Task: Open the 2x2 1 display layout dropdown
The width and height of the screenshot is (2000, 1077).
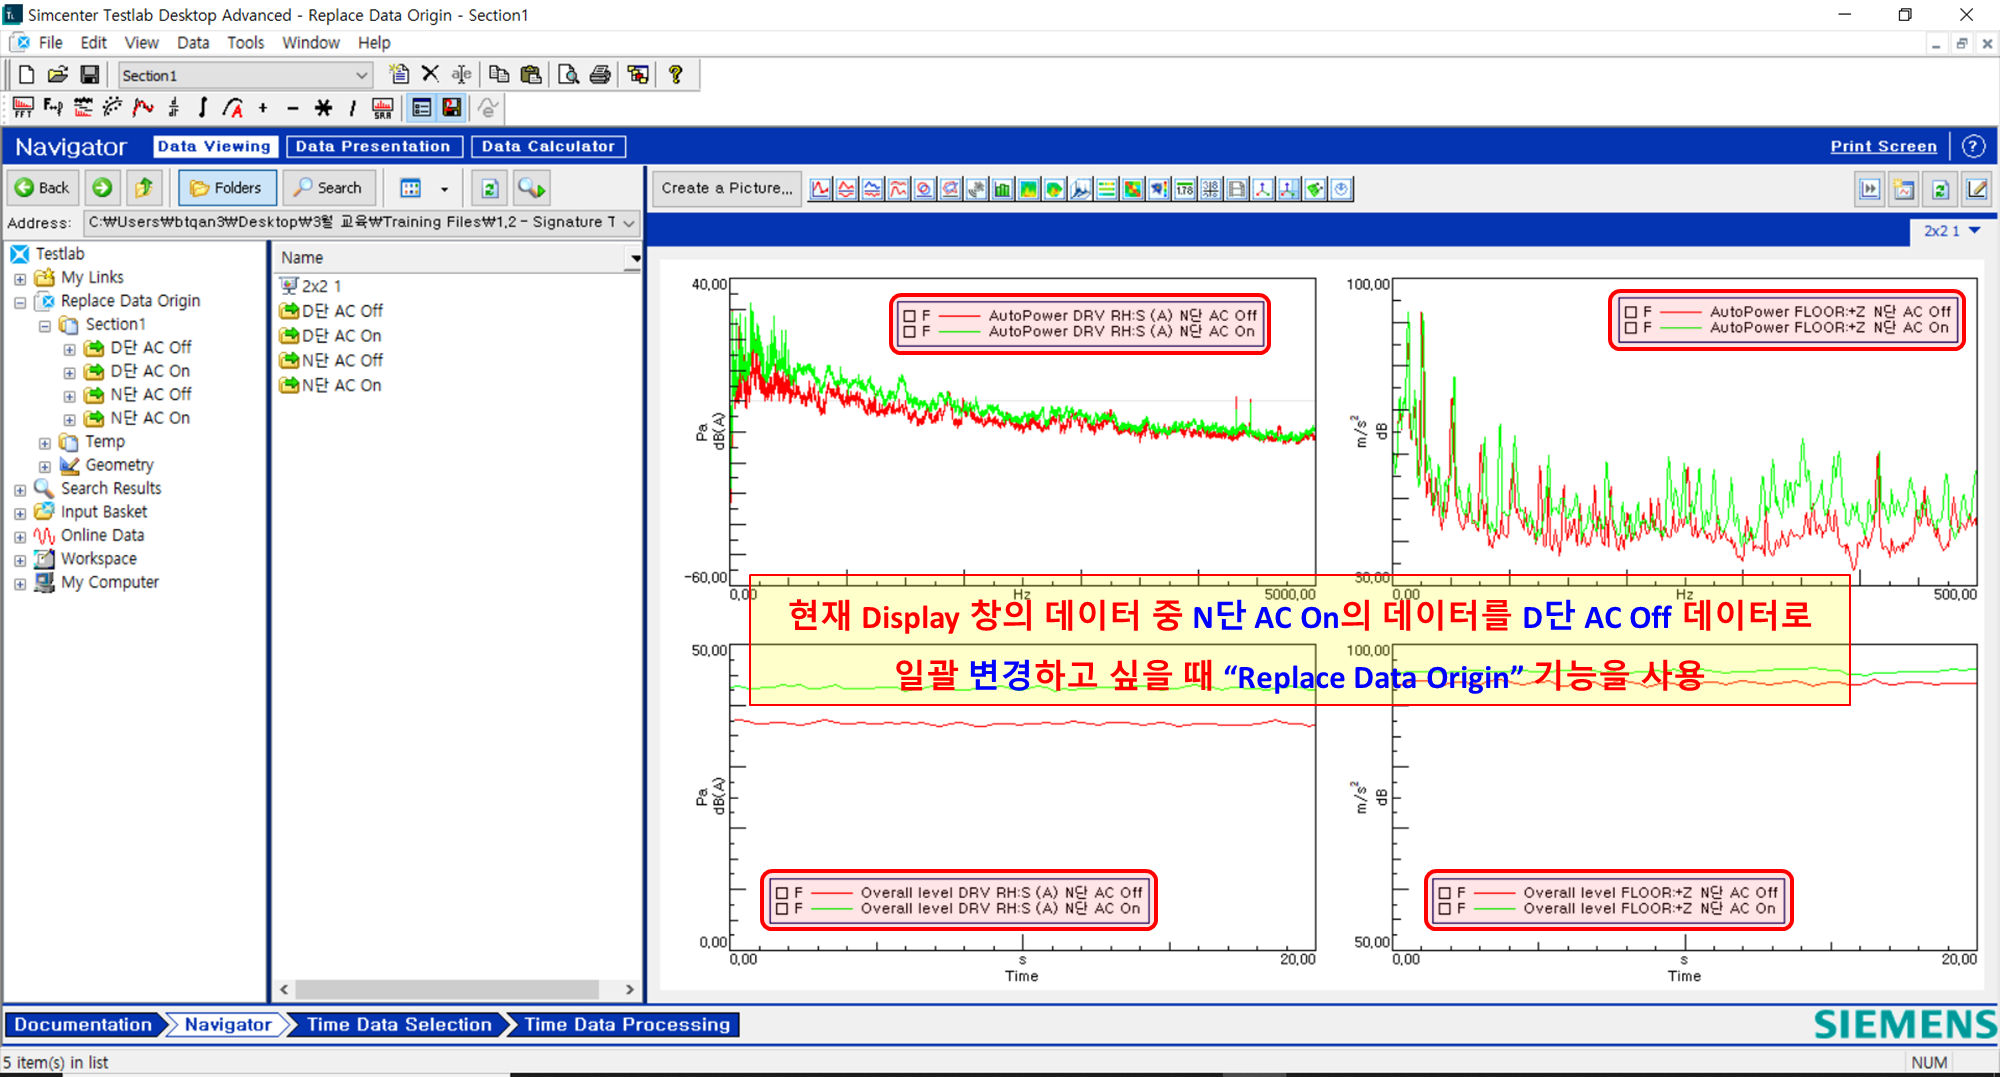Action: (x=1975, y=230)
